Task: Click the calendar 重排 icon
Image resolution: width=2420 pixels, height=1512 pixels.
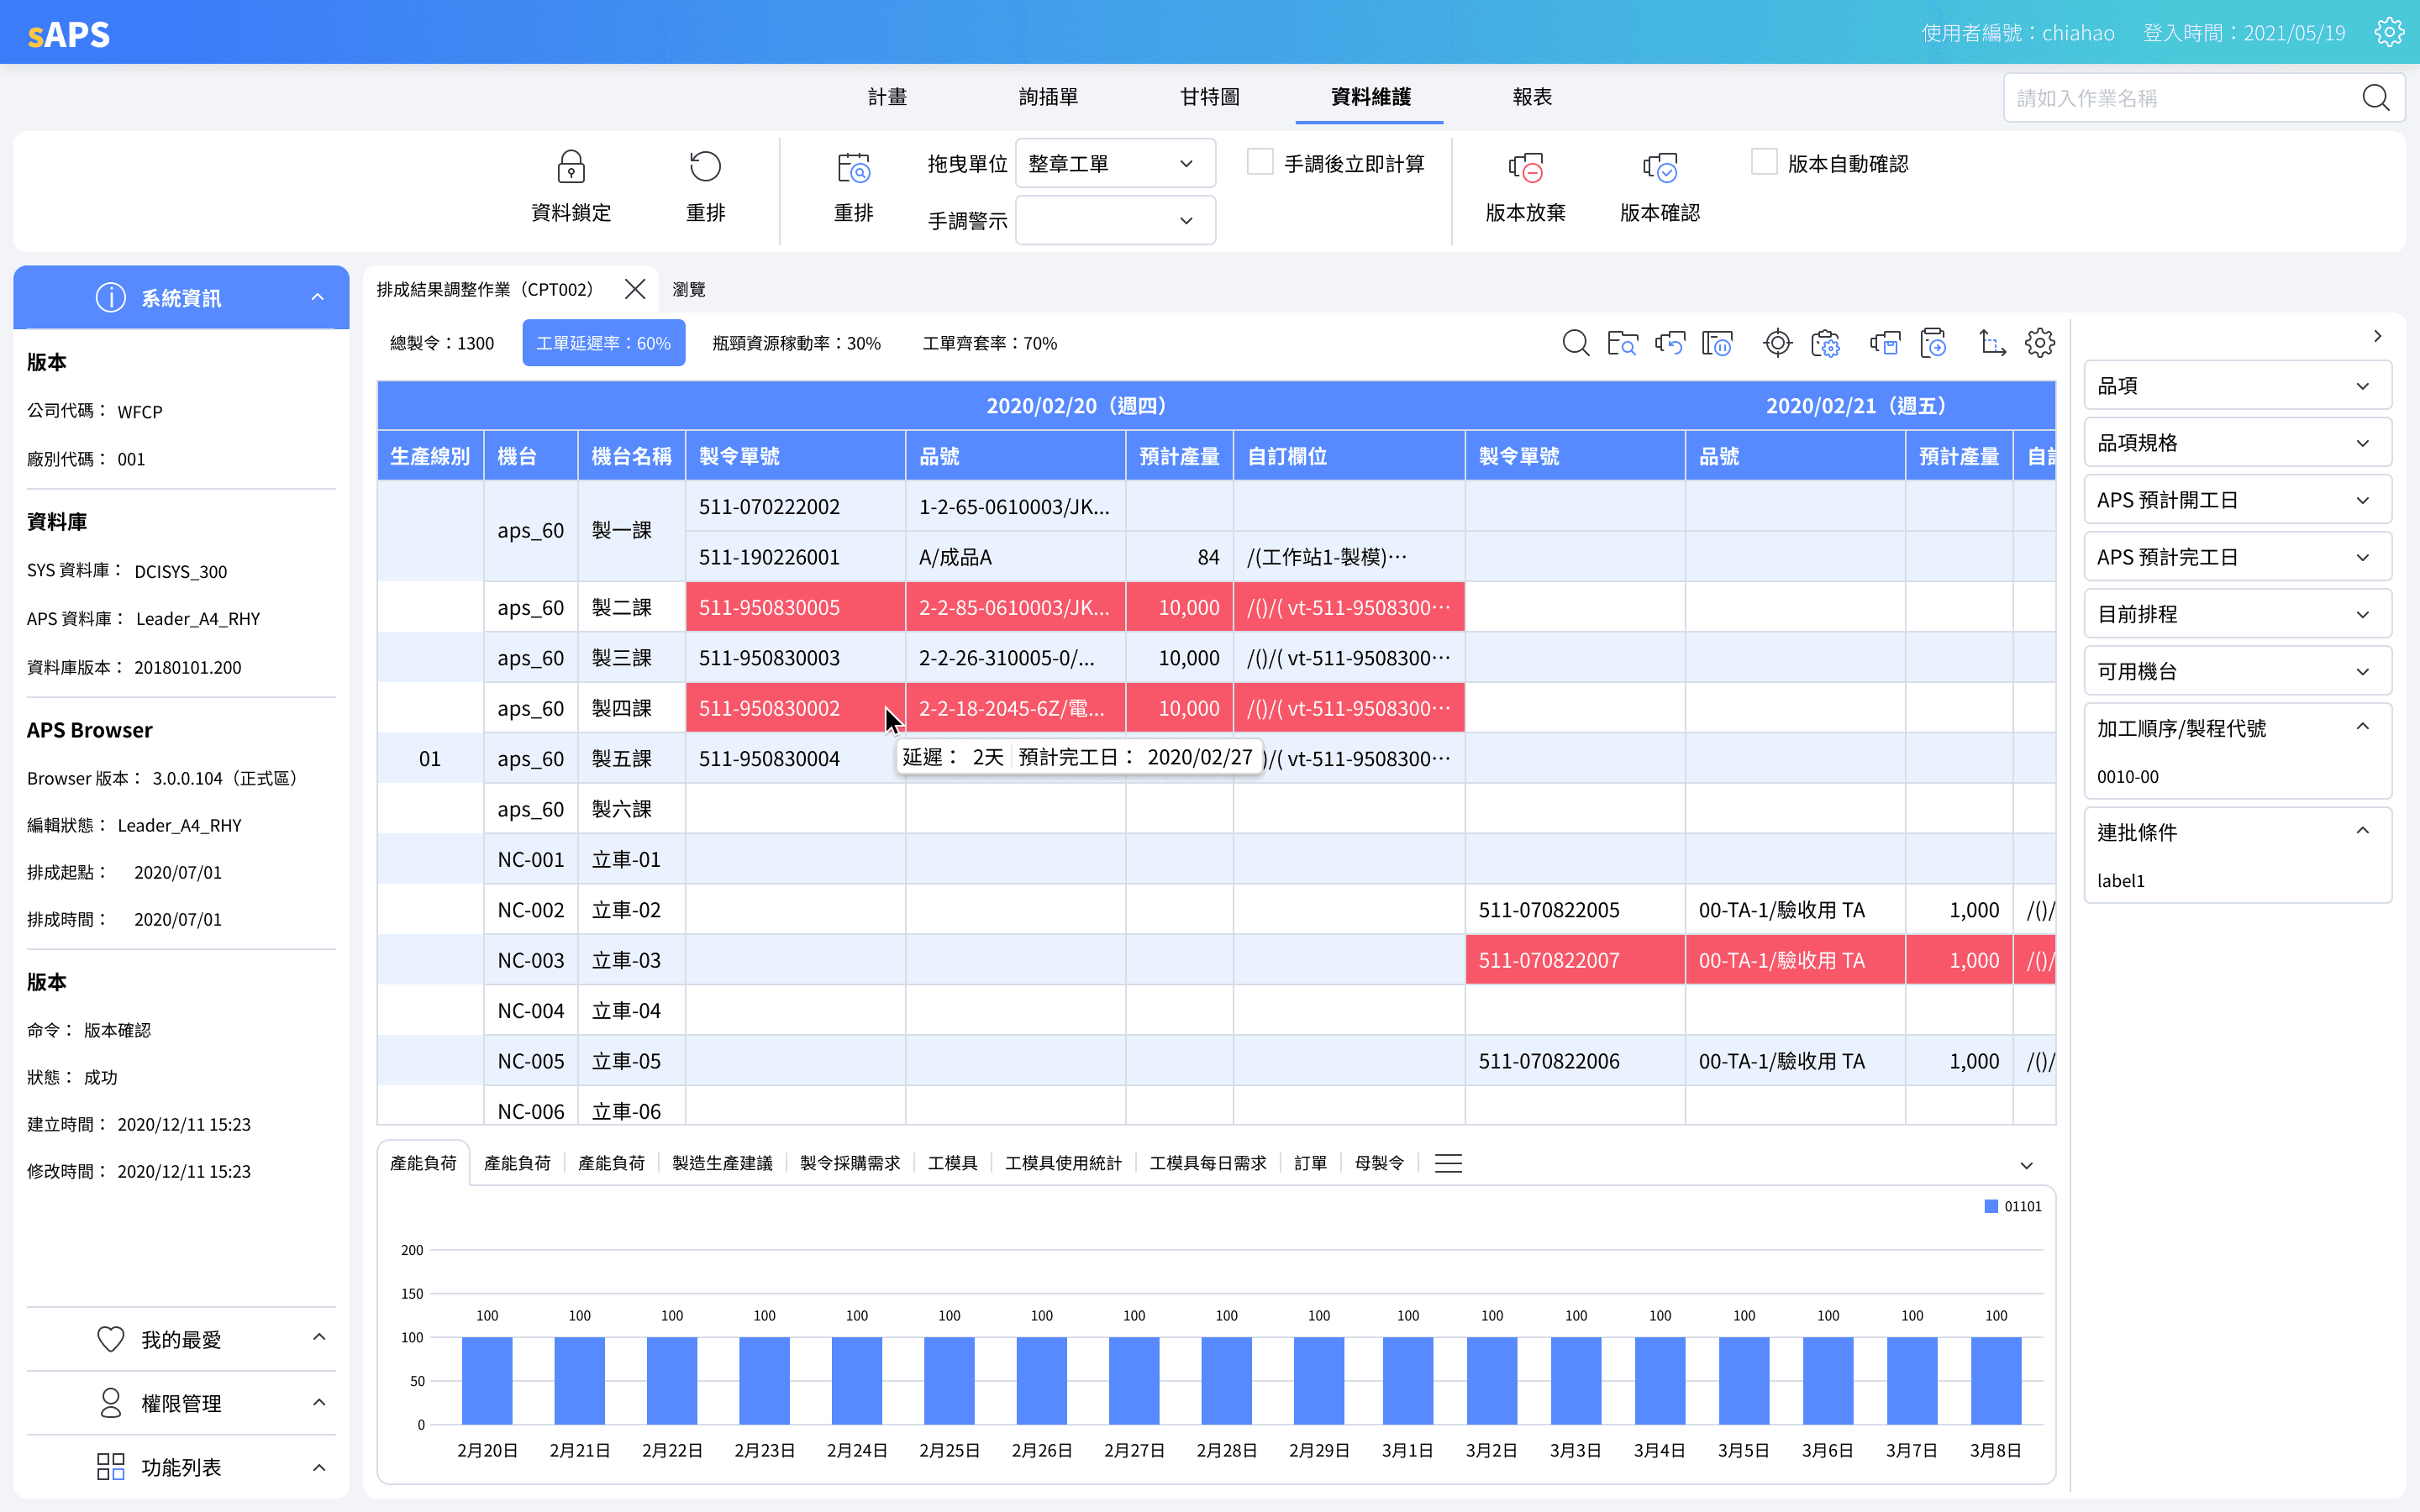Action: [853, 168]
